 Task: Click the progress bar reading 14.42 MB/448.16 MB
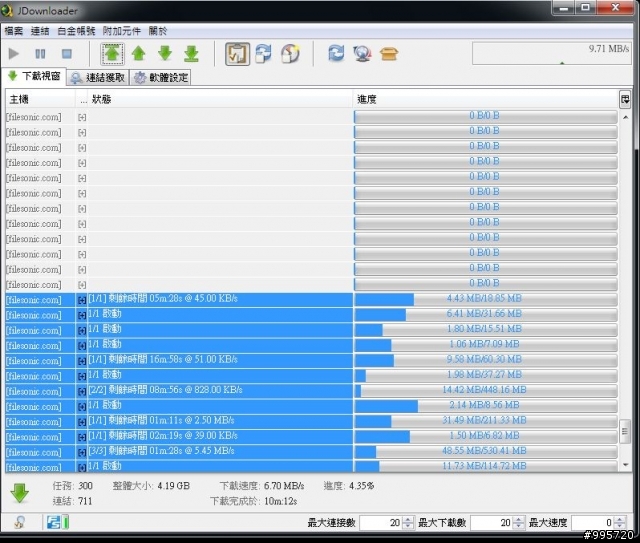[x=486, y=390]
